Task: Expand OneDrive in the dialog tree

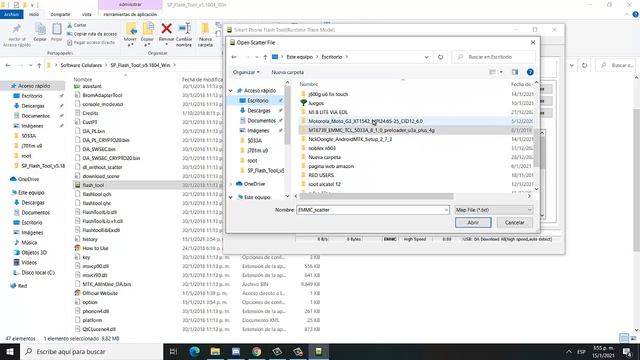Action: (x=231, y=184)
